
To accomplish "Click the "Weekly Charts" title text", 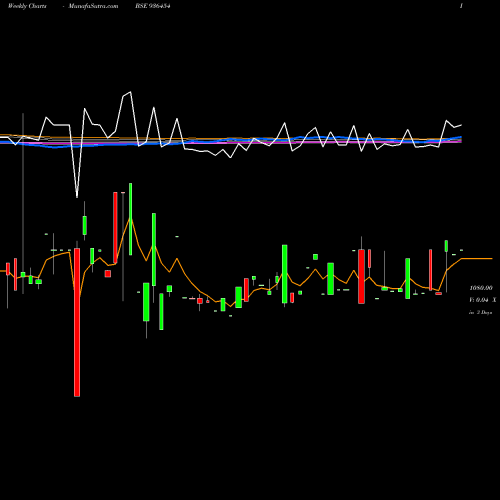I will pos(27,6).
